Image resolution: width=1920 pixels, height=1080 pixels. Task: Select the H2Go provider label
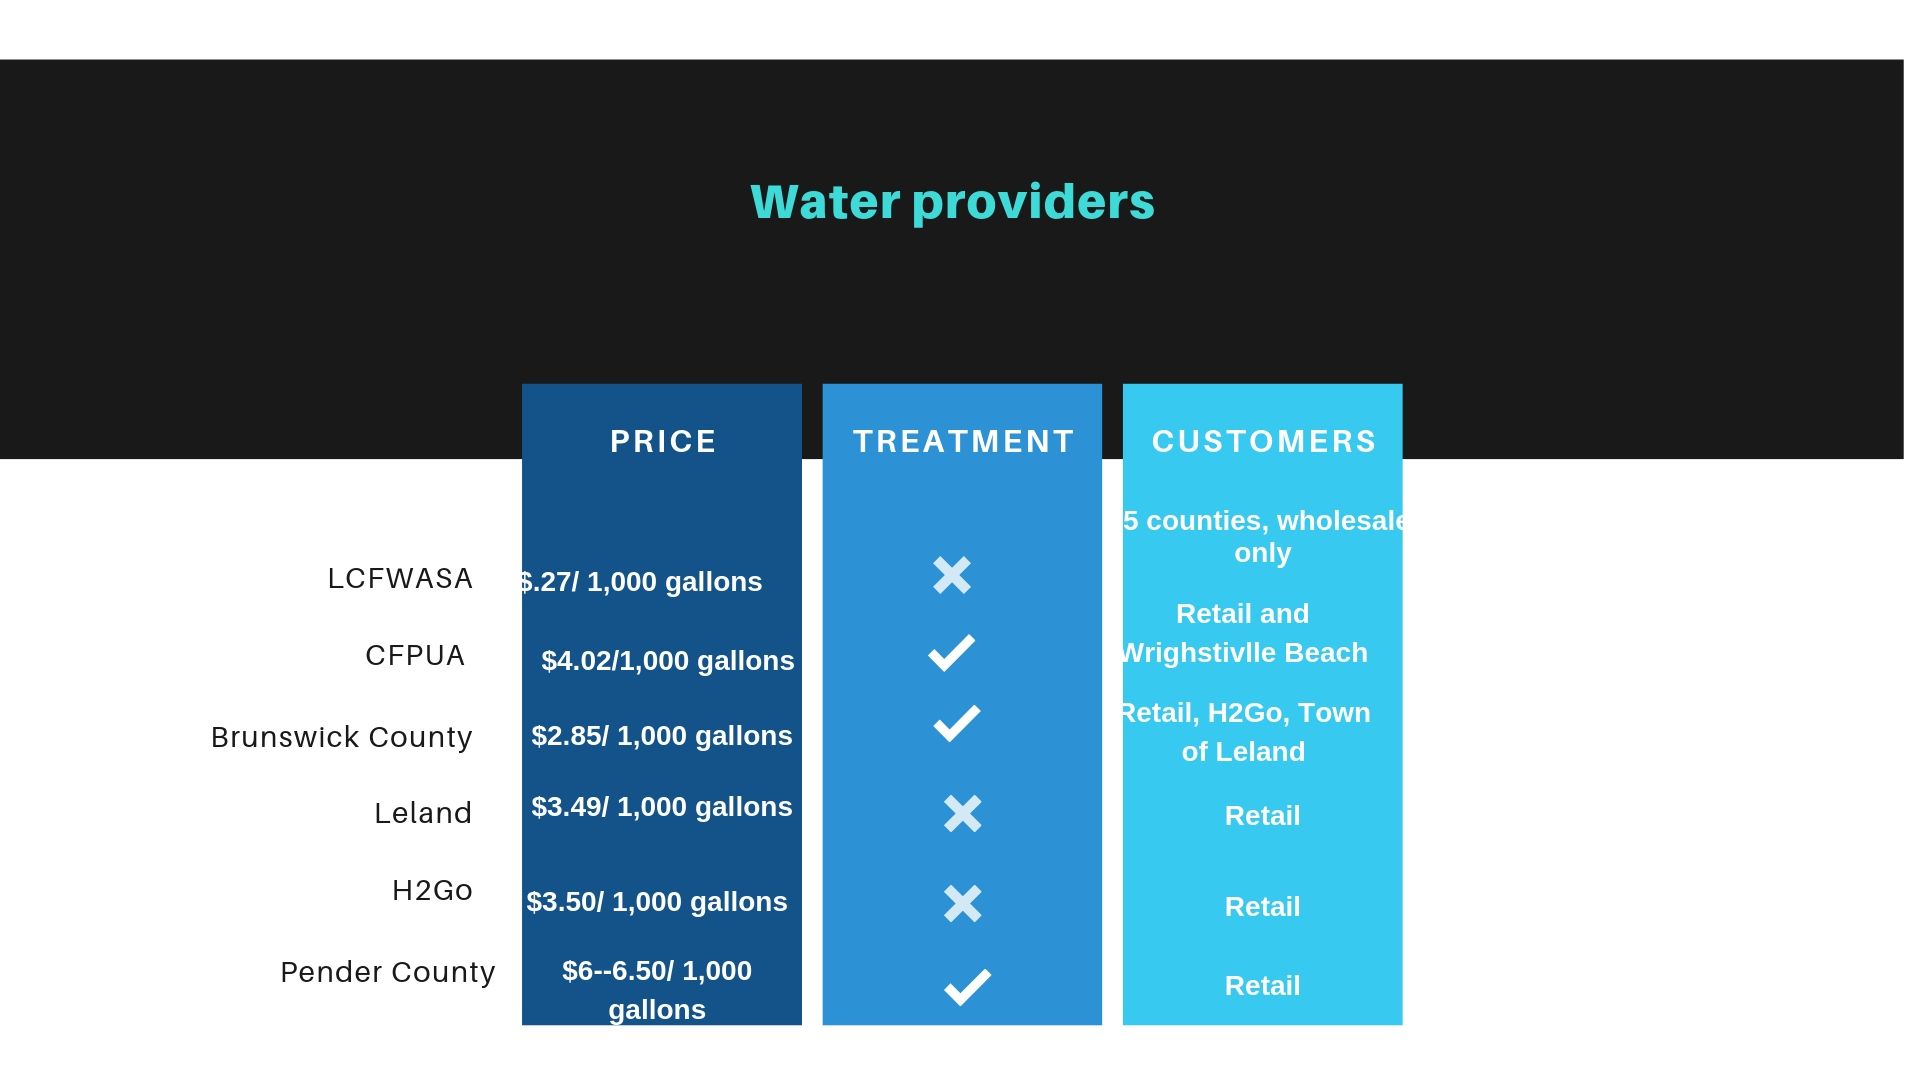click(432, 890)
